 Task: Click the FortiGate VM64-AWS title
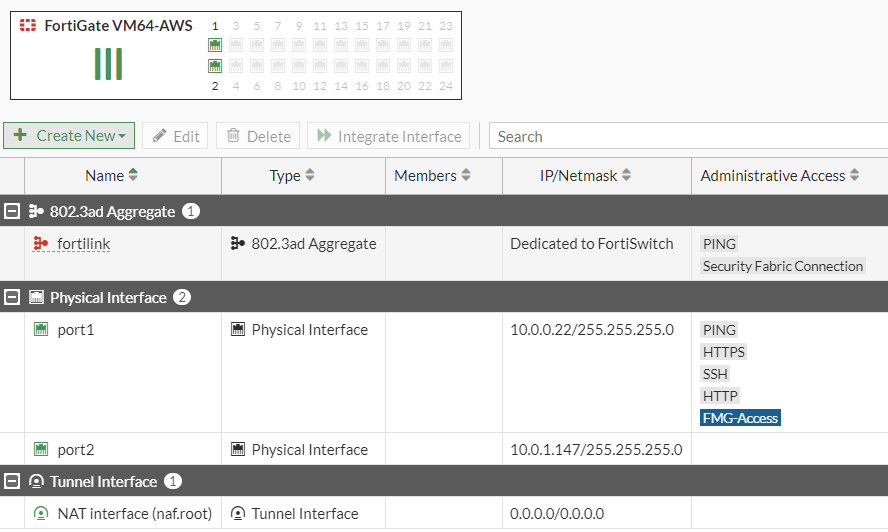[x=118, y=25]
